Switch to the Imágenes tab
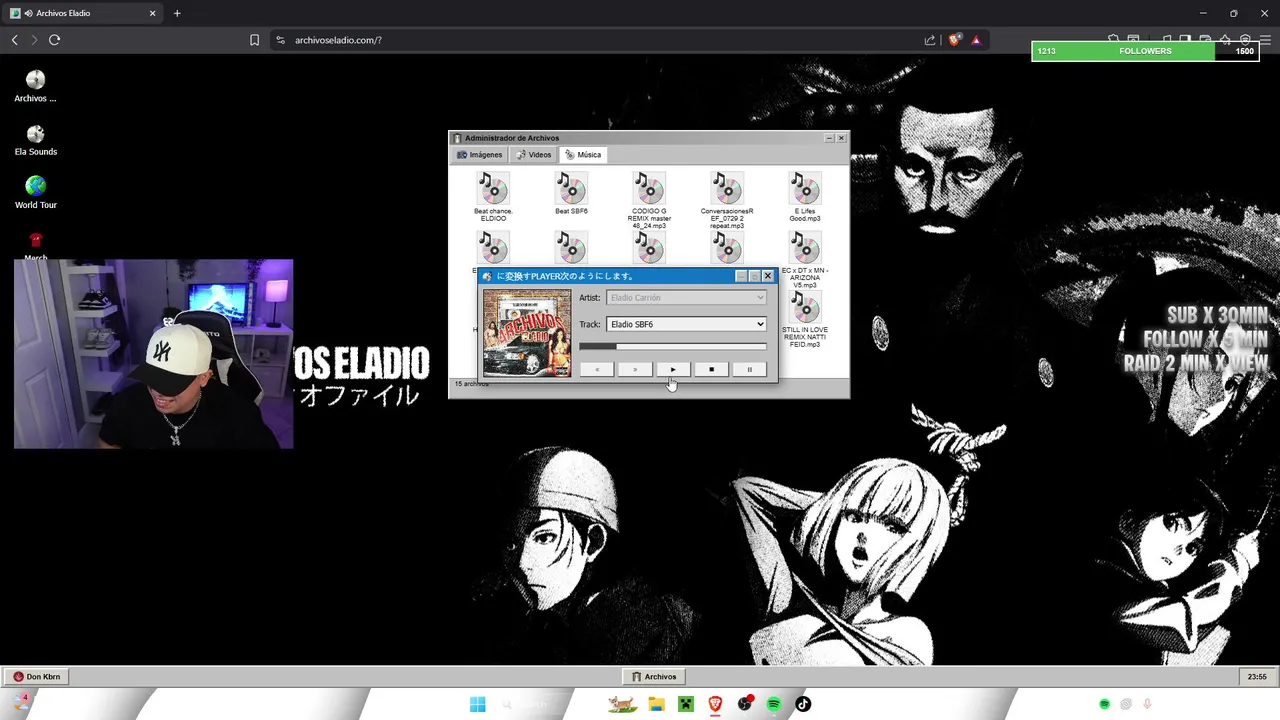The image size is (1280, 720). click(480, 155)
